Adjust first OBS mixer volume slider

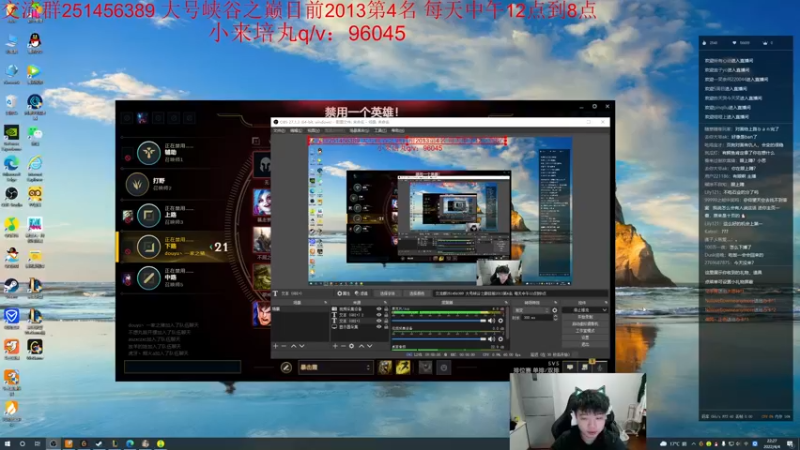point(439,321)
